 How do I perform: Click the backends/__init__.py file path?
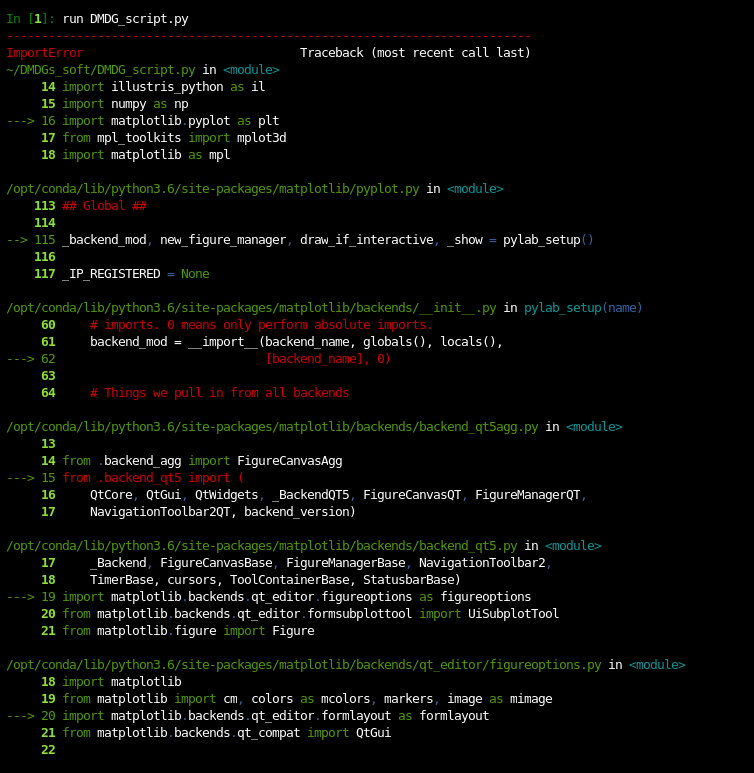250,308
